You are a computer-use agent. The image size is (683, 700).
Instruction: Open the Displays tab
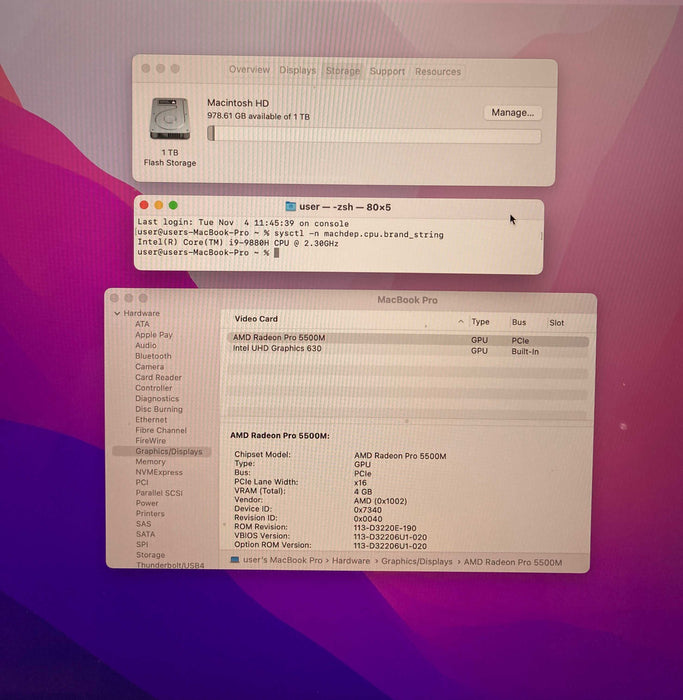pyautogui.click(x=297, y=71)
